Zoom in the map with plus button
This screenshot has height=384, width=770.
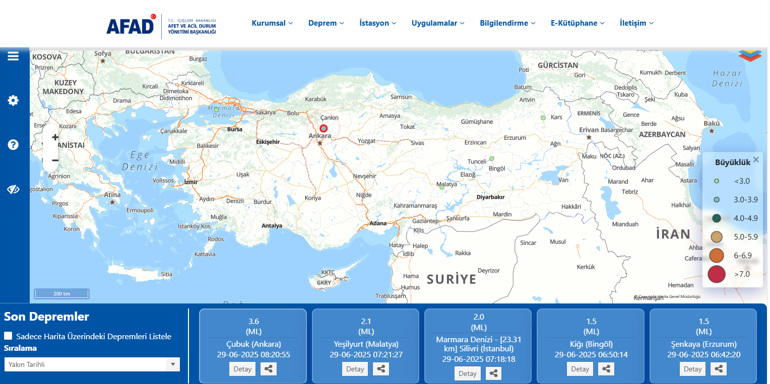pos(55,137)
